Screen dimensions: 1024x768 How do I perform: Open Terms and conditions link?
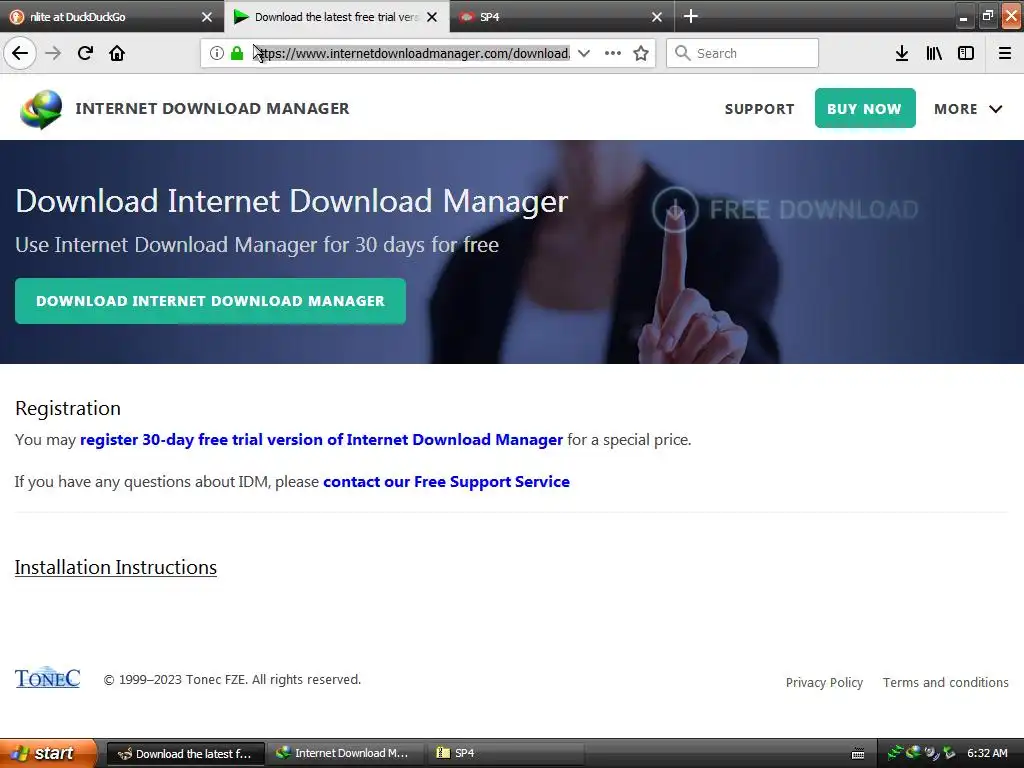tap(946, 682)
